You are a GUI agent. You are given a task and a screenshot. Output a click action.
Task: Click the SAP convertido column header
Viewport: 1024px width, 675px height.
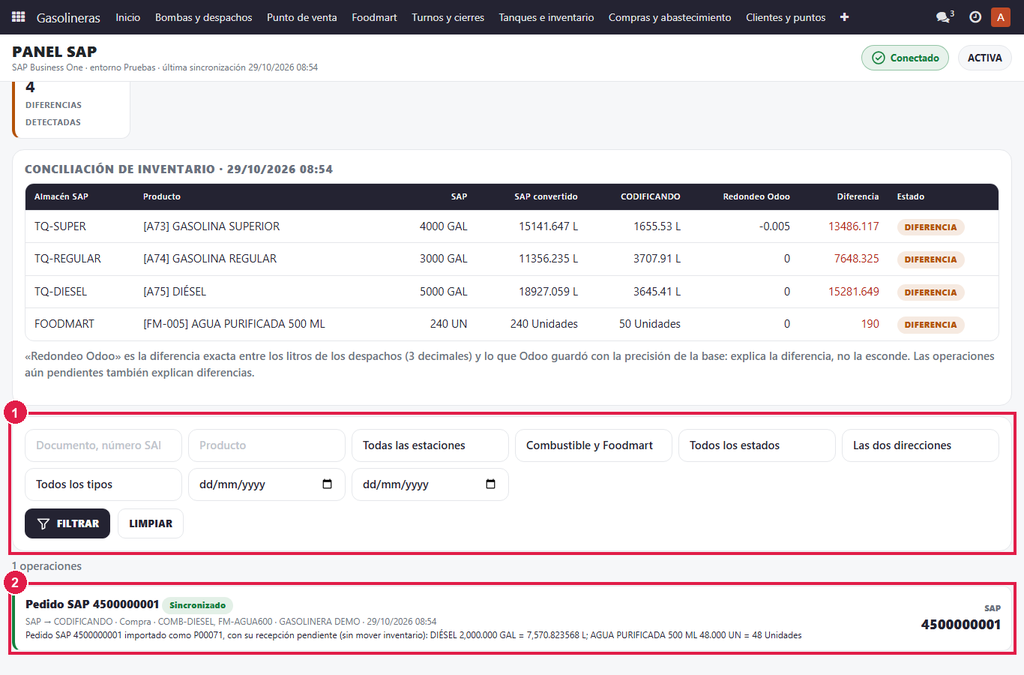tap(546, 196)
